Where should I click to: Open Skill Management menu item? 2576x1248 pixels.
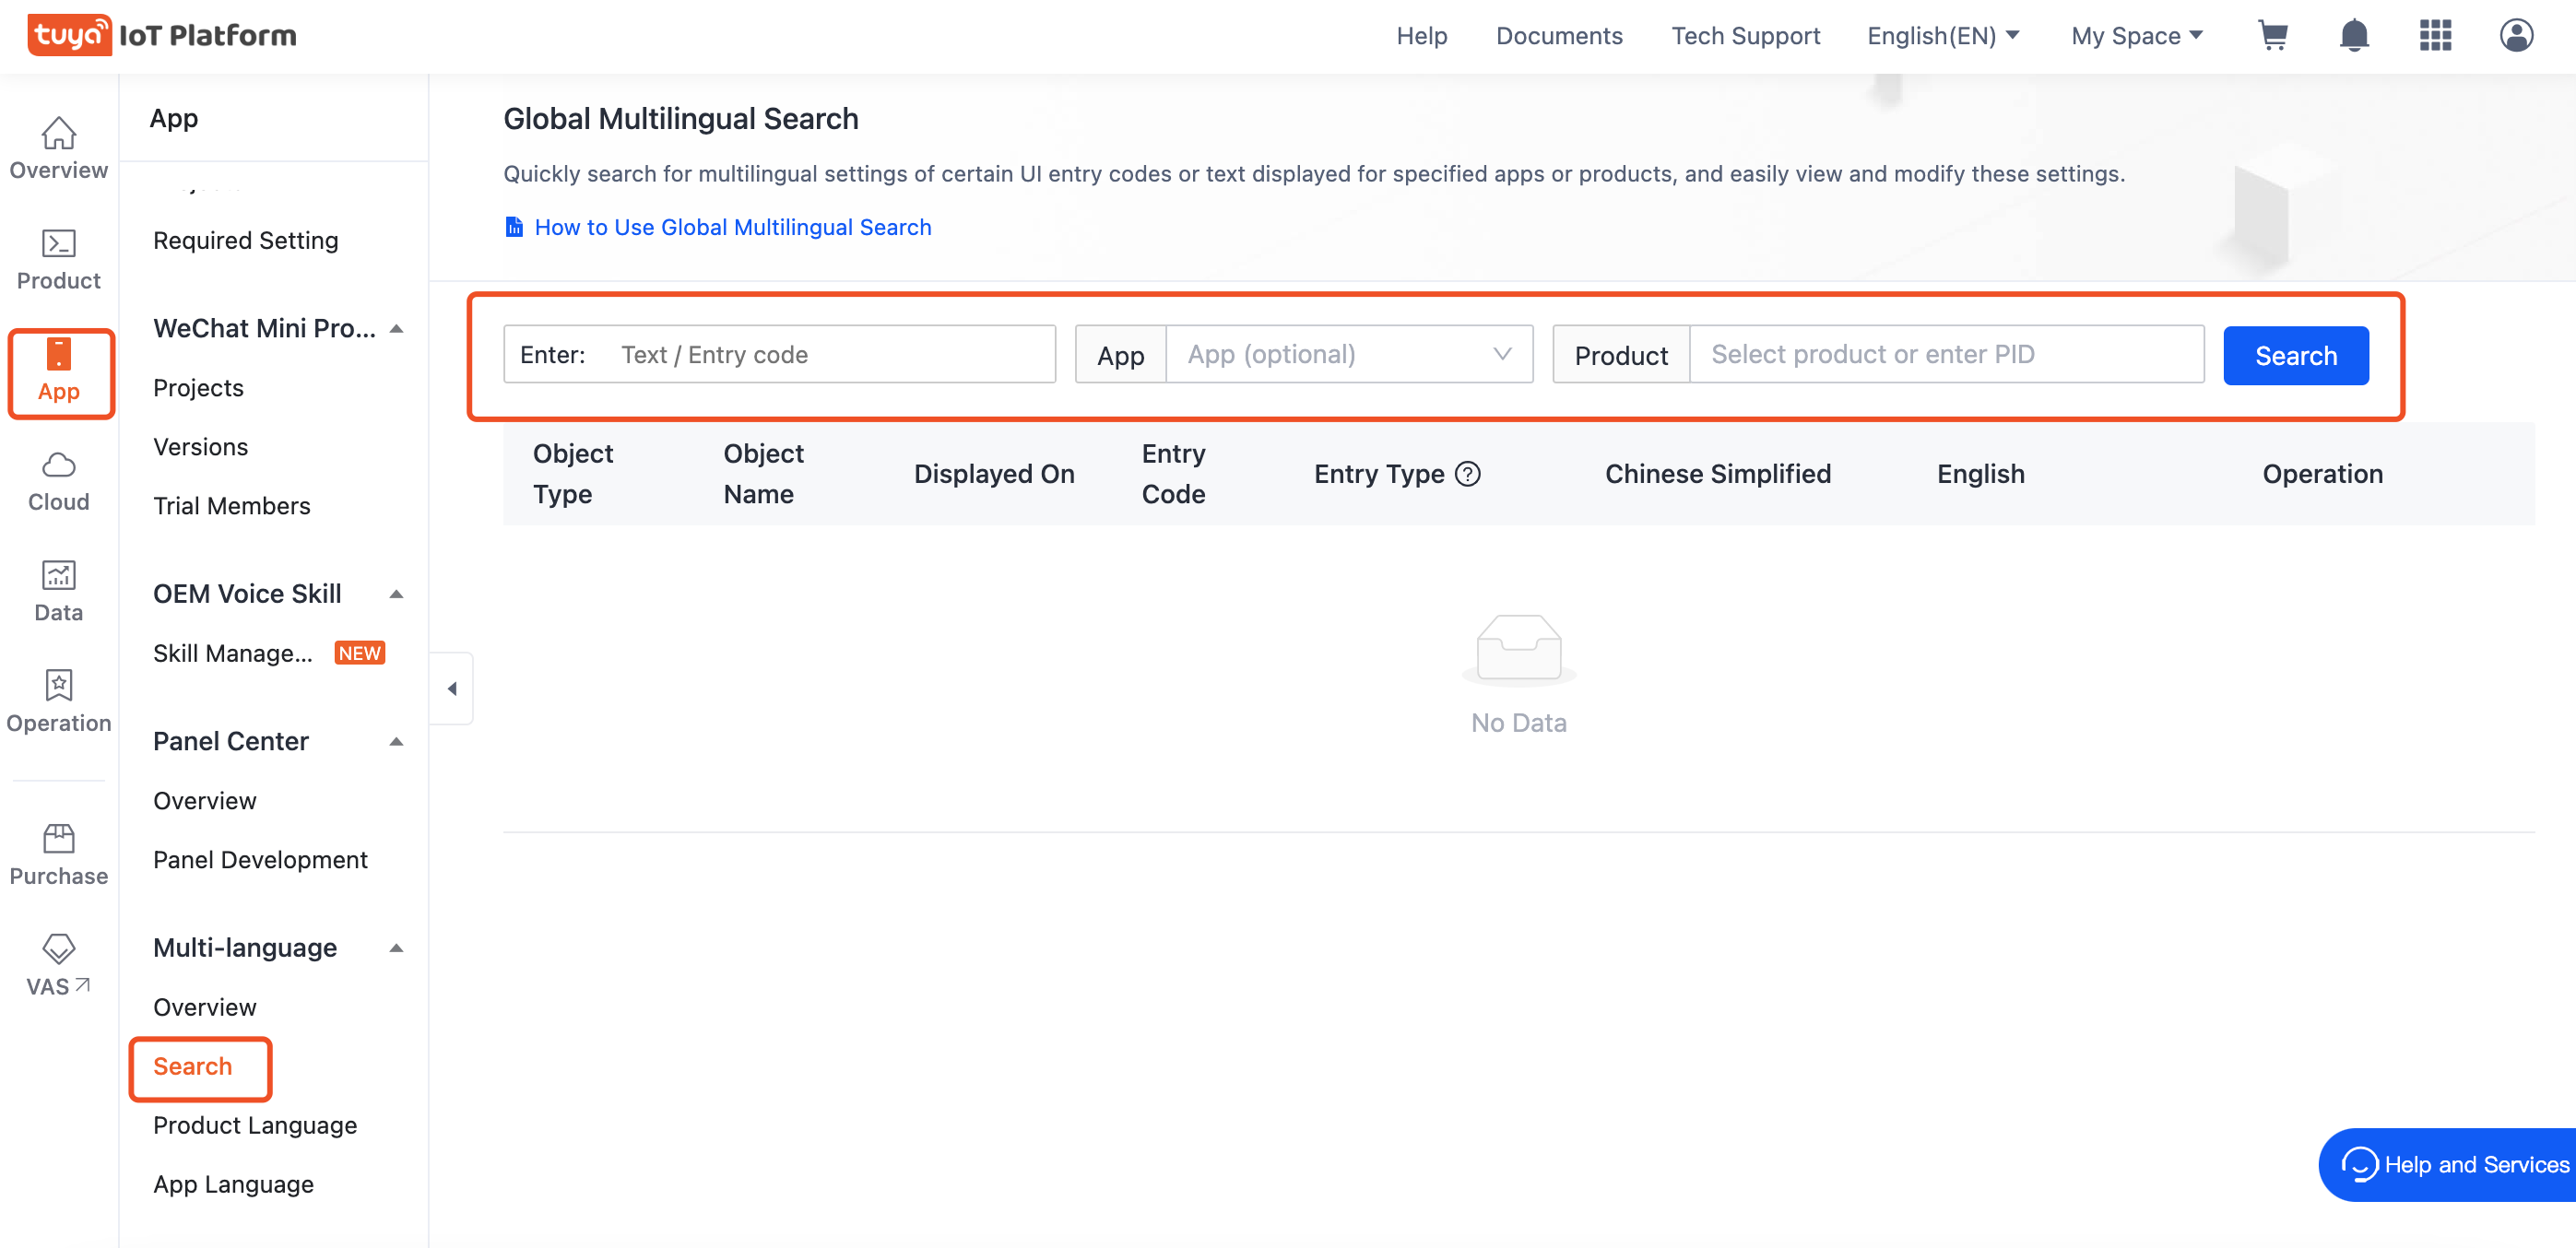(232, 653)
